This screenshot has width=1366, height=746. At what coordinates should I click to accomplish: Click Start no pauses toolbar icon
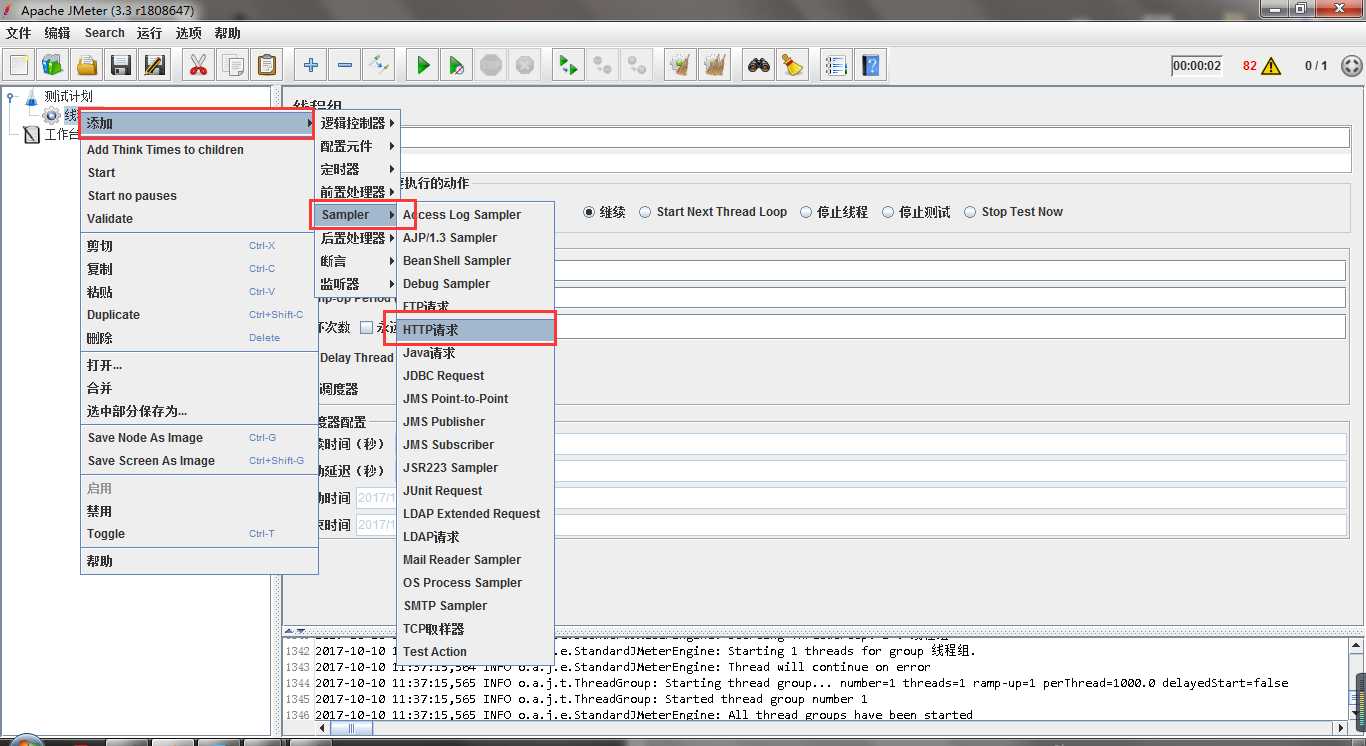coord(456,66)
